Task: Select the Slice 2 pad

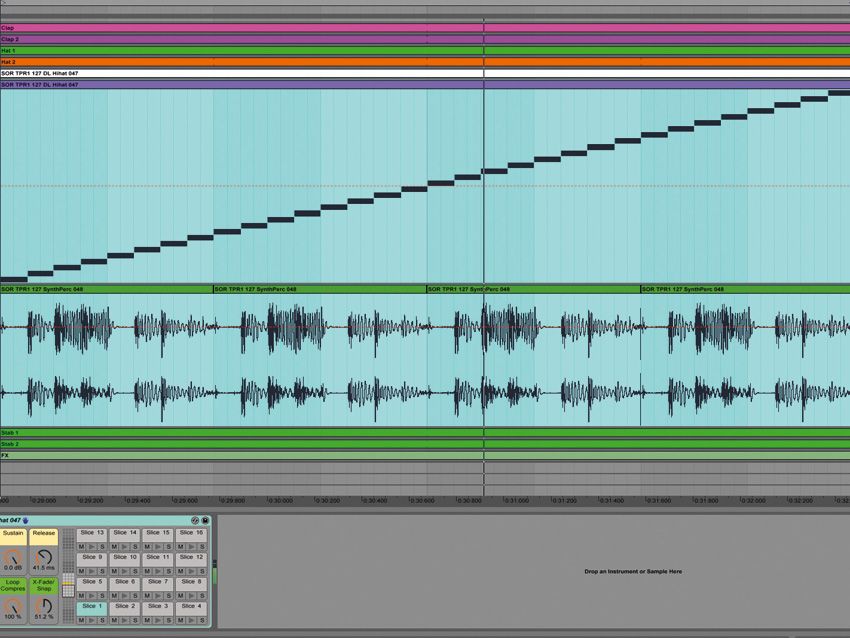Action: coord(123,607)
